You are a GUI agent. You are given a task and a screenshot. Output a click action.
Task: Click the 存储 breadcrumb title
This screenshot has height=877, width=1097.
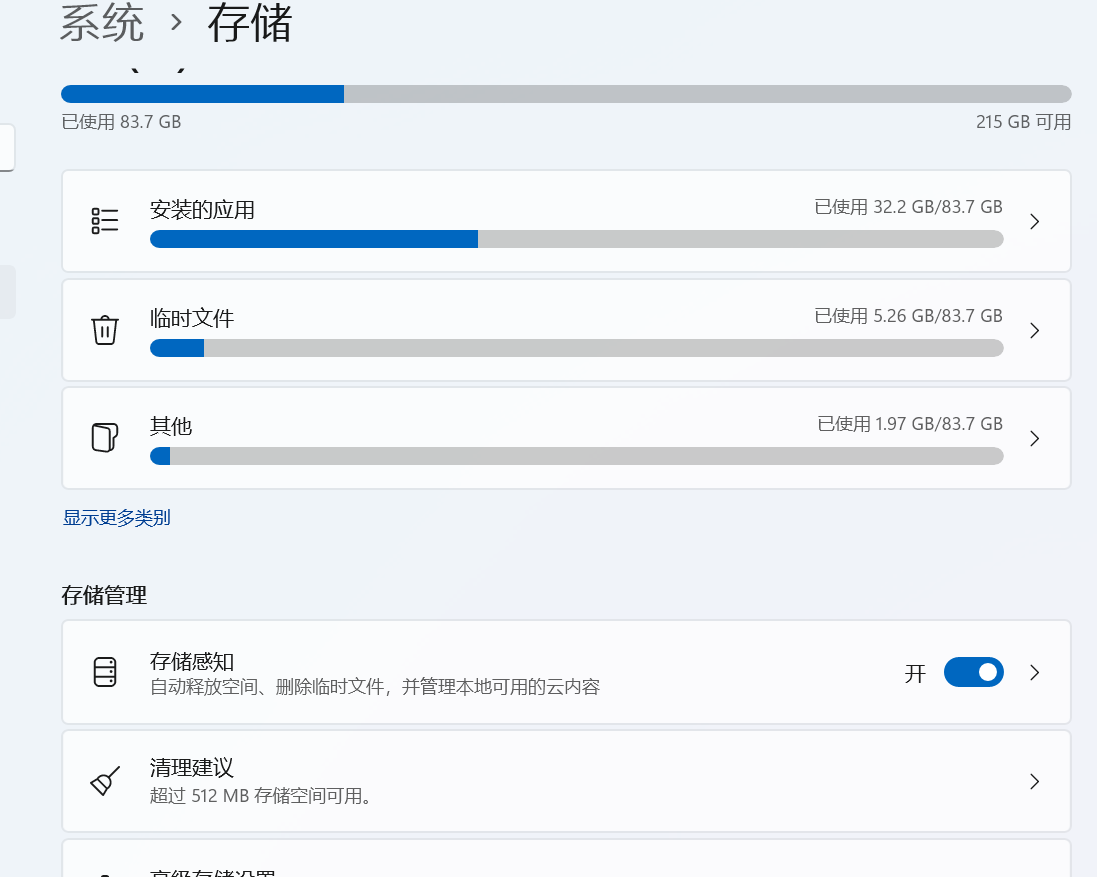[249, 24]
